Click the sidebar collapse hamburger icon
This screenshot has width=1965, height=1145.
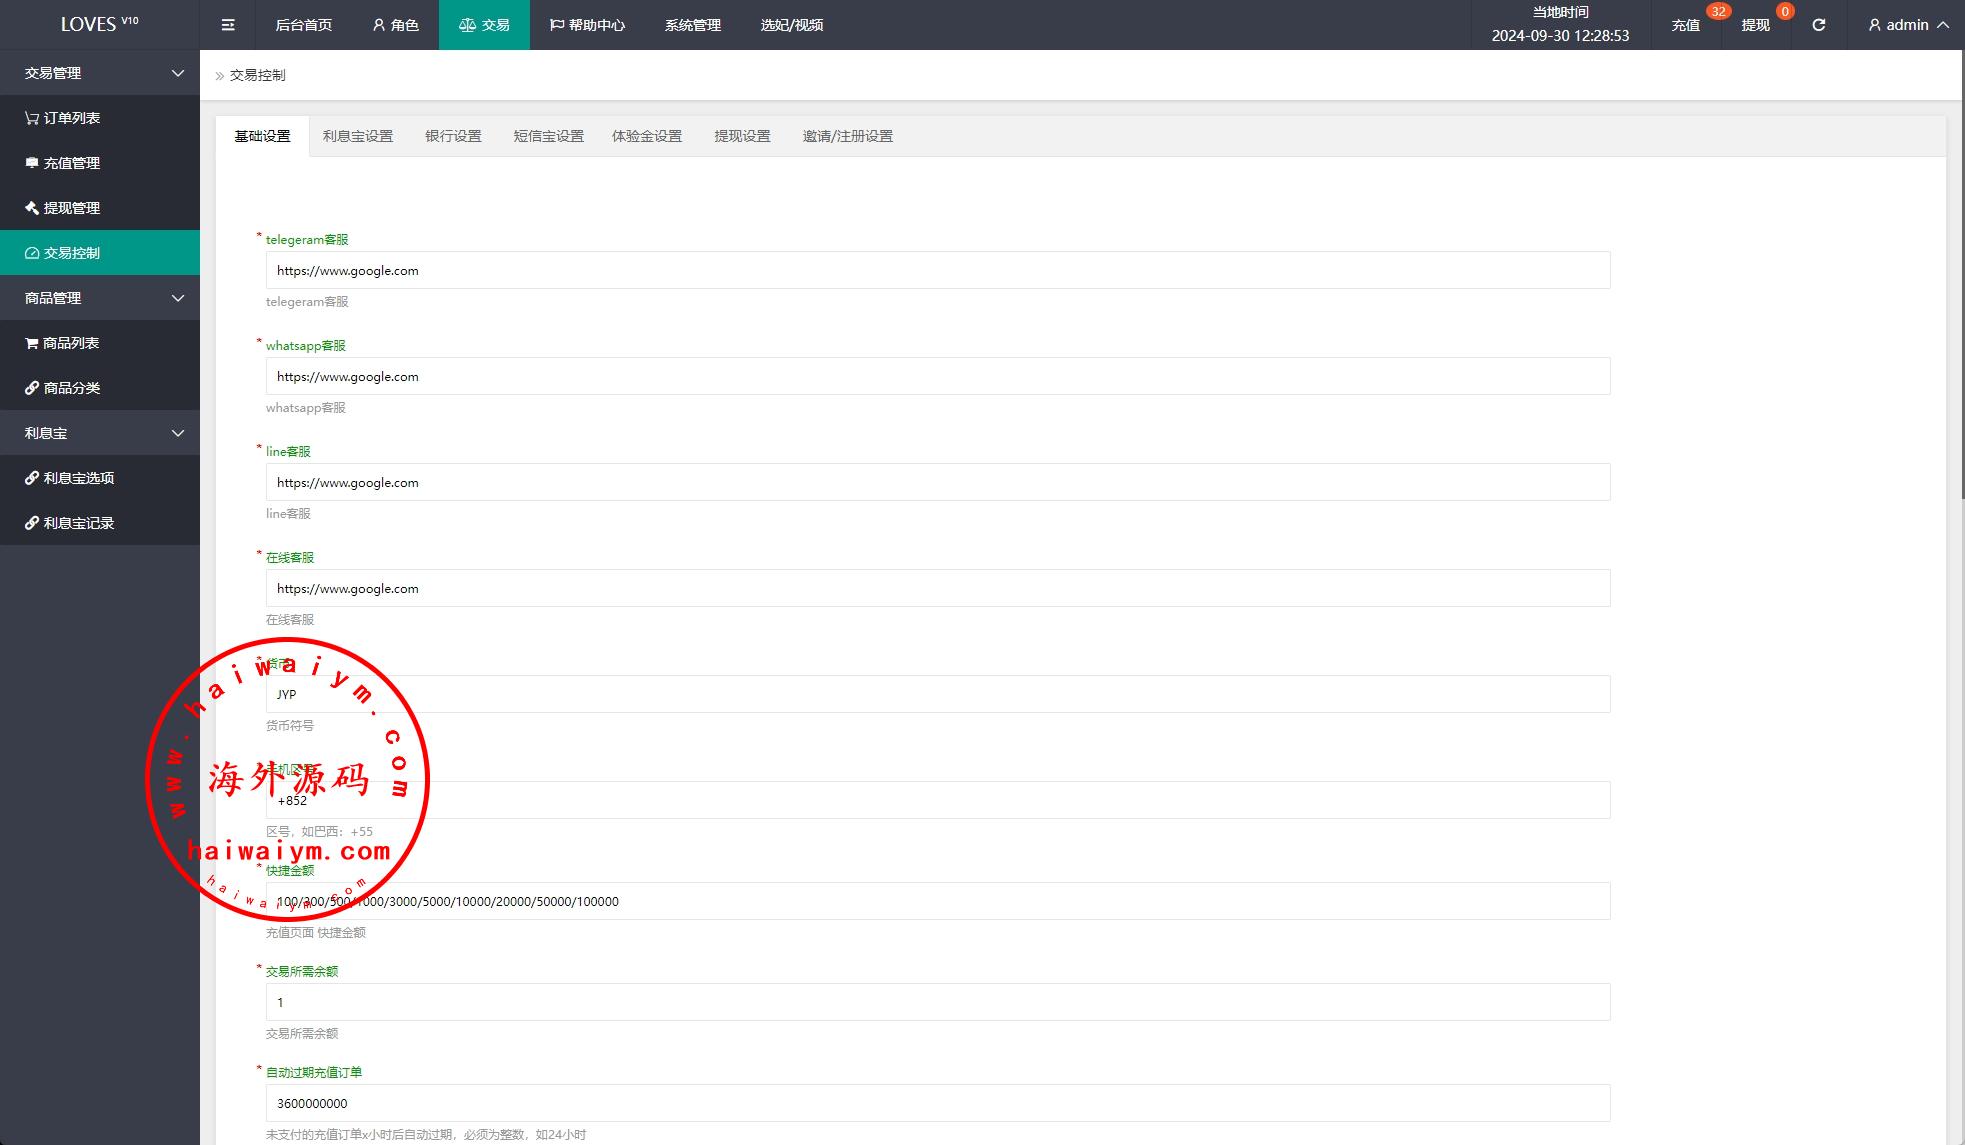click(x=228, y=25)
